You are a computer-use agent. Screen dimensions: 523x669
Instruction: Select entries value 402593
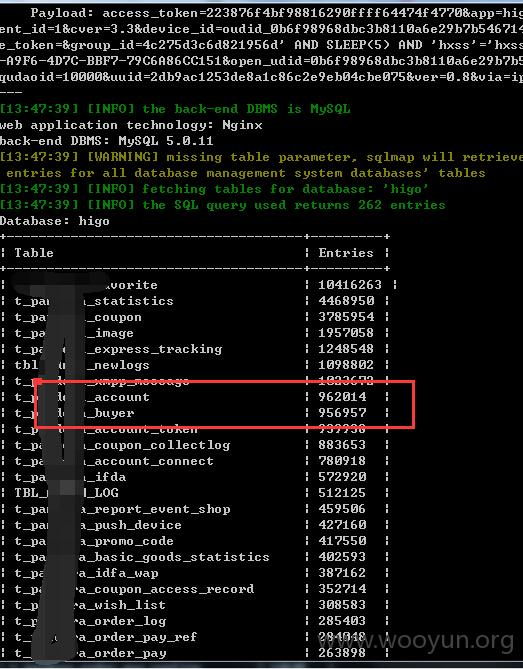342,557
